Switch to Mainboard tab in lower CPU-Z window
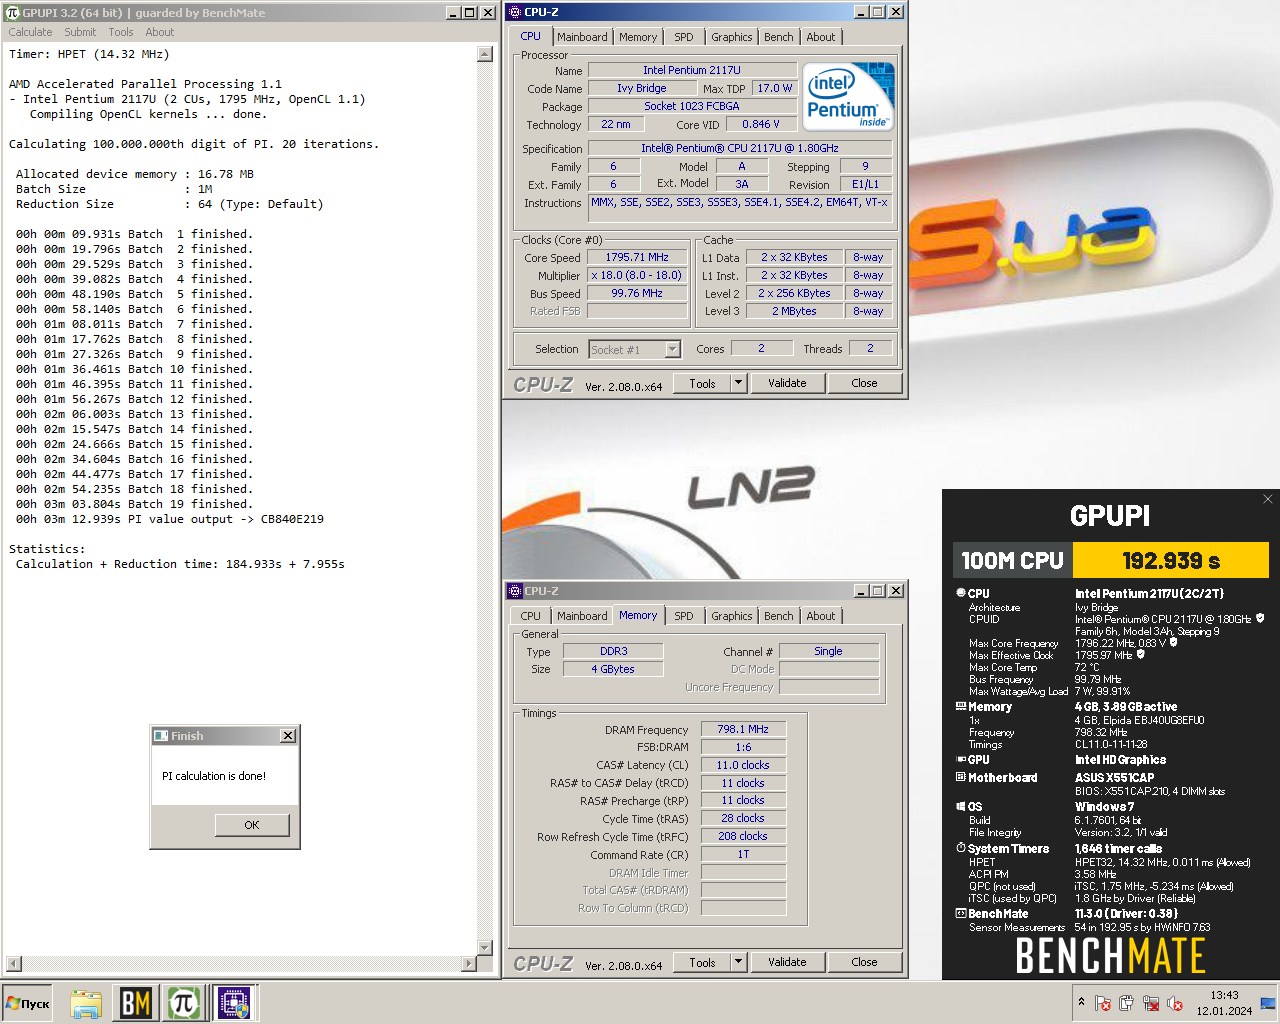 point(582,616)
